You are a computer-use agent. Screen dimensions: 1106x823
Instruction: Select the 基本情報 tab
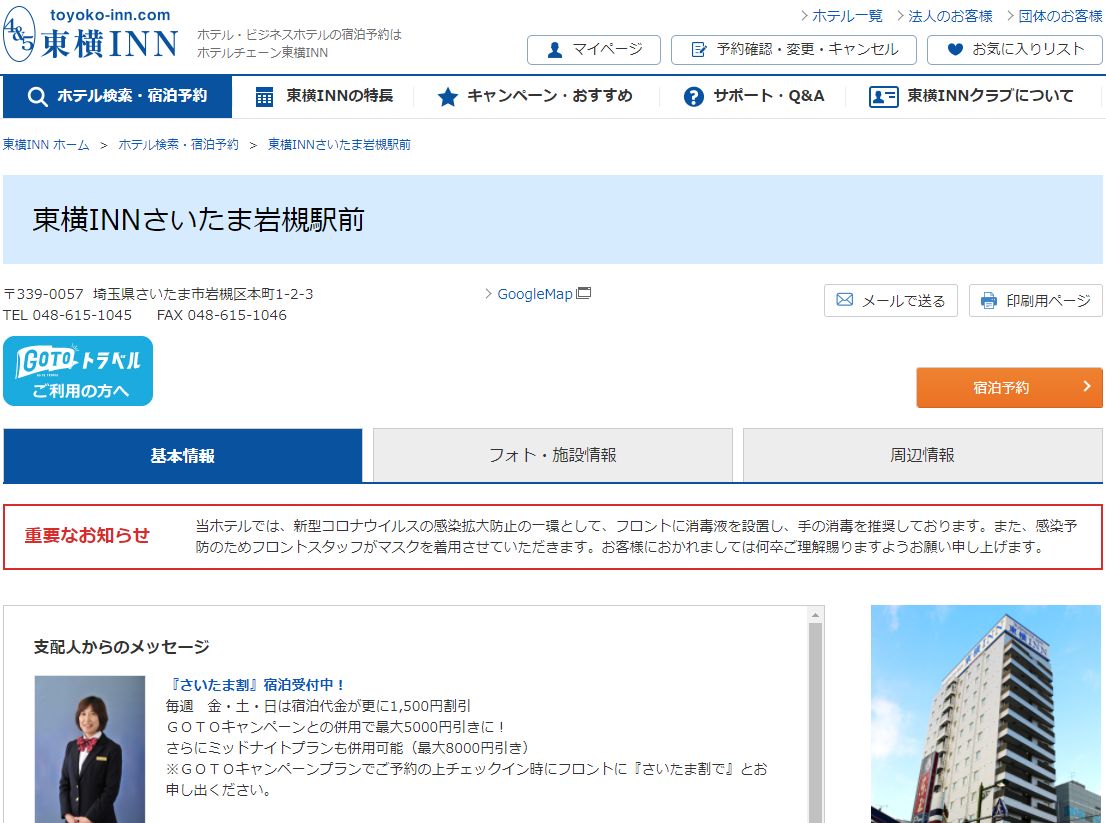(183, 456)
